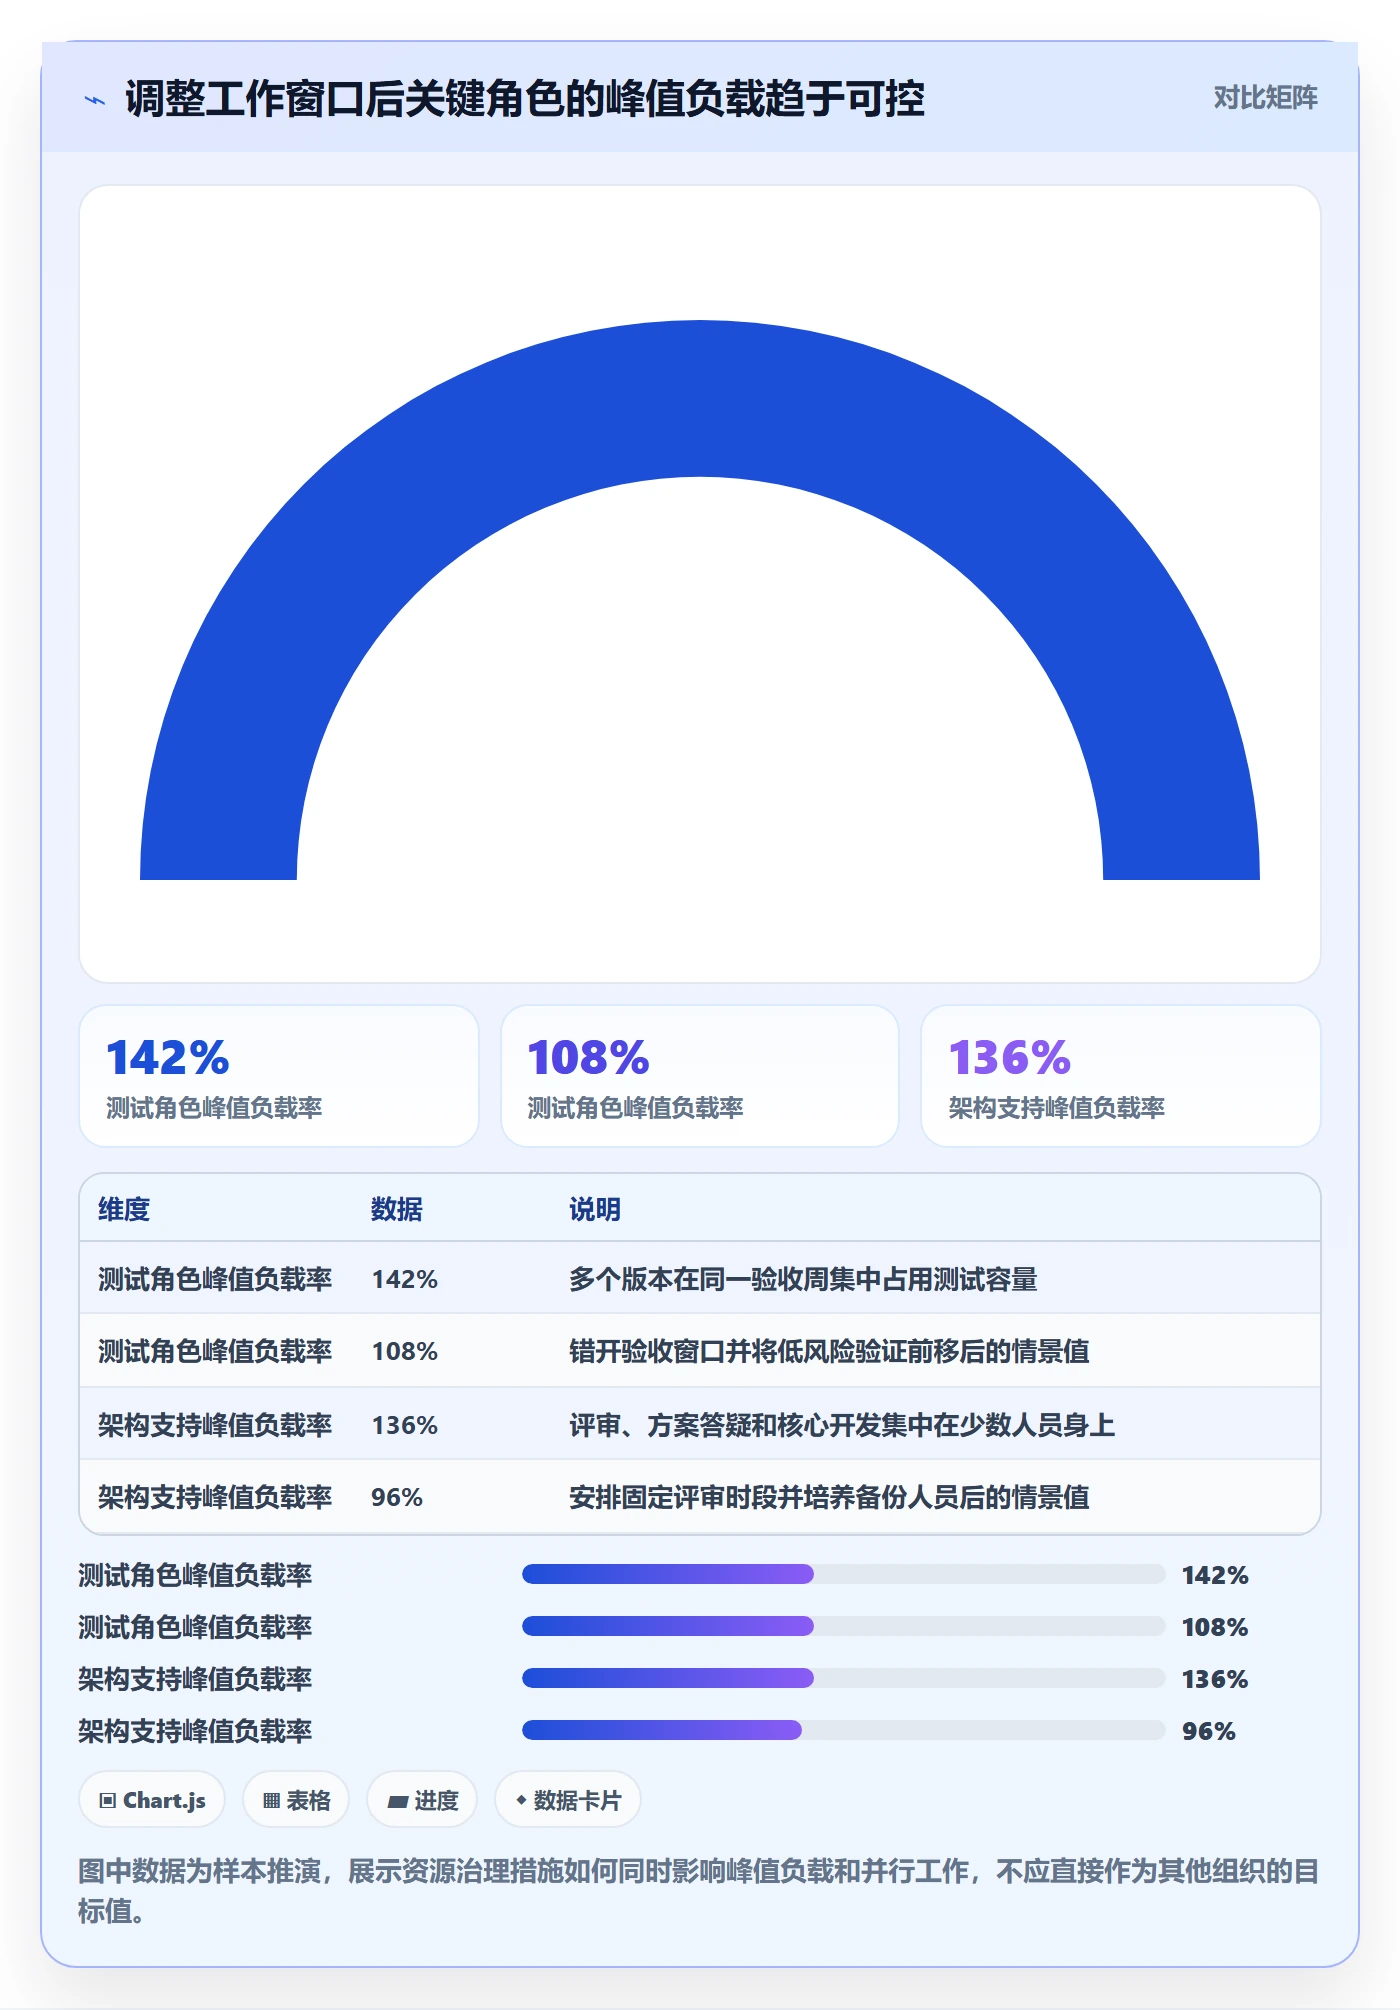Image resolution: width=1400 pixels, height=2010 pixels.
Task: Select the 136% 架构支持峰值负载率 data card
Action: [x=1121, y=1076]
